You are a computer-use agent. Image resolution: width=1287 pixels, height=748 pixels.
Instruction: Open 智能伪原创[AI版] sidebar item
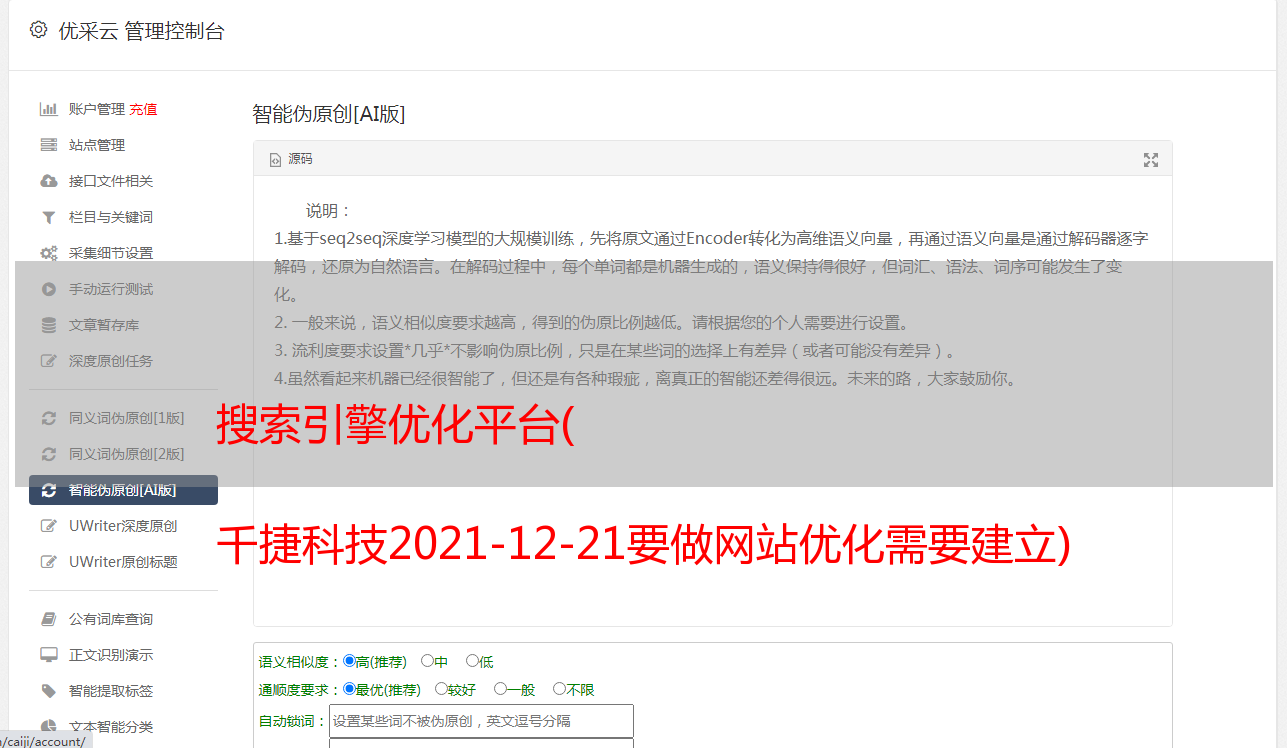tap(123, 490)
